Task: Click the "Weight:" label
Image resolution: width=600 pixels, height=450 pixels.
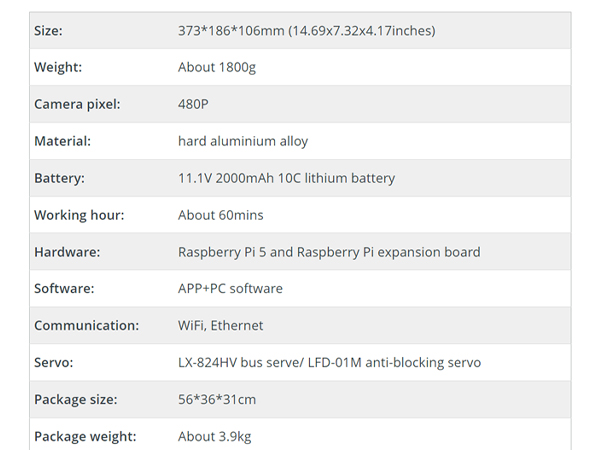Action: (x=57, y=68)
